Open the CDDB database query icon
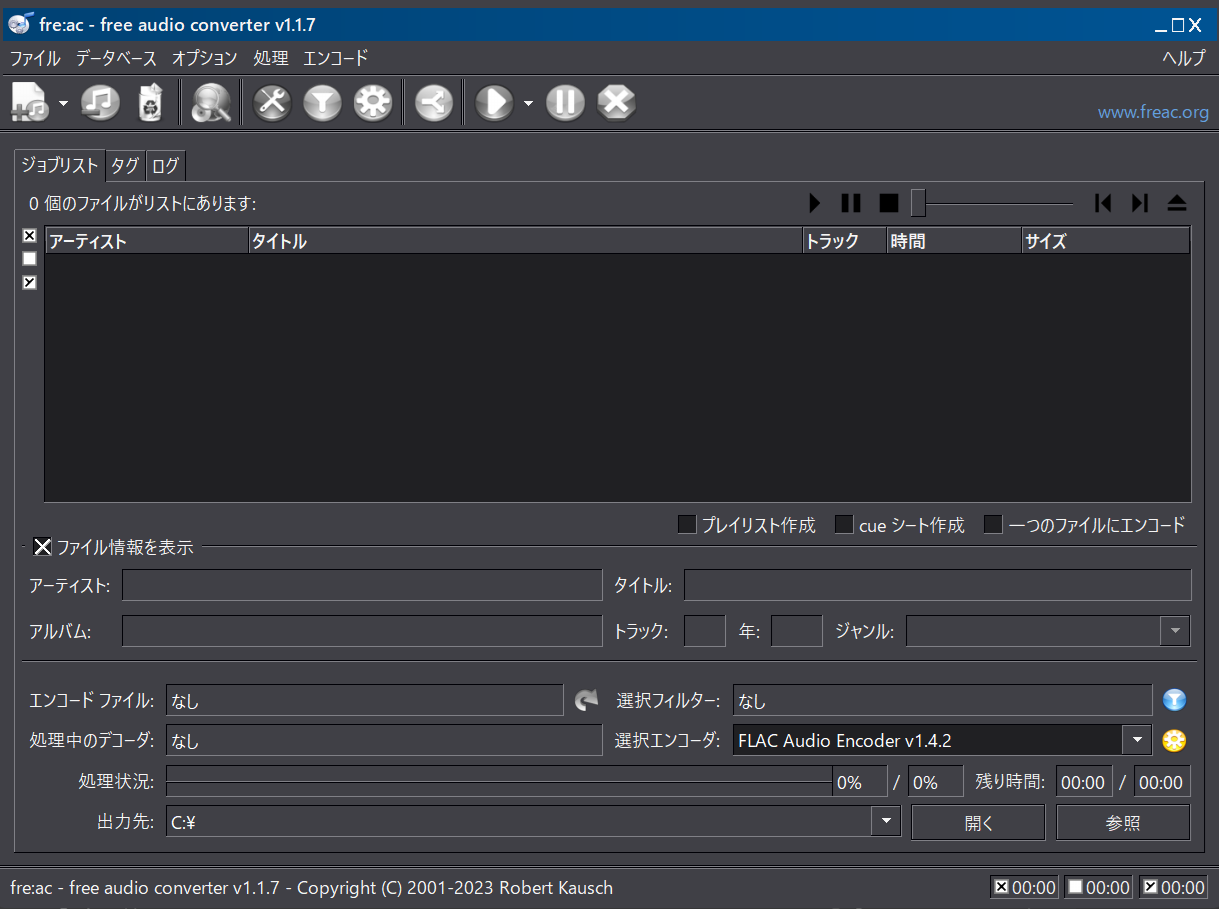1219x909 pixels. (211, 103)
